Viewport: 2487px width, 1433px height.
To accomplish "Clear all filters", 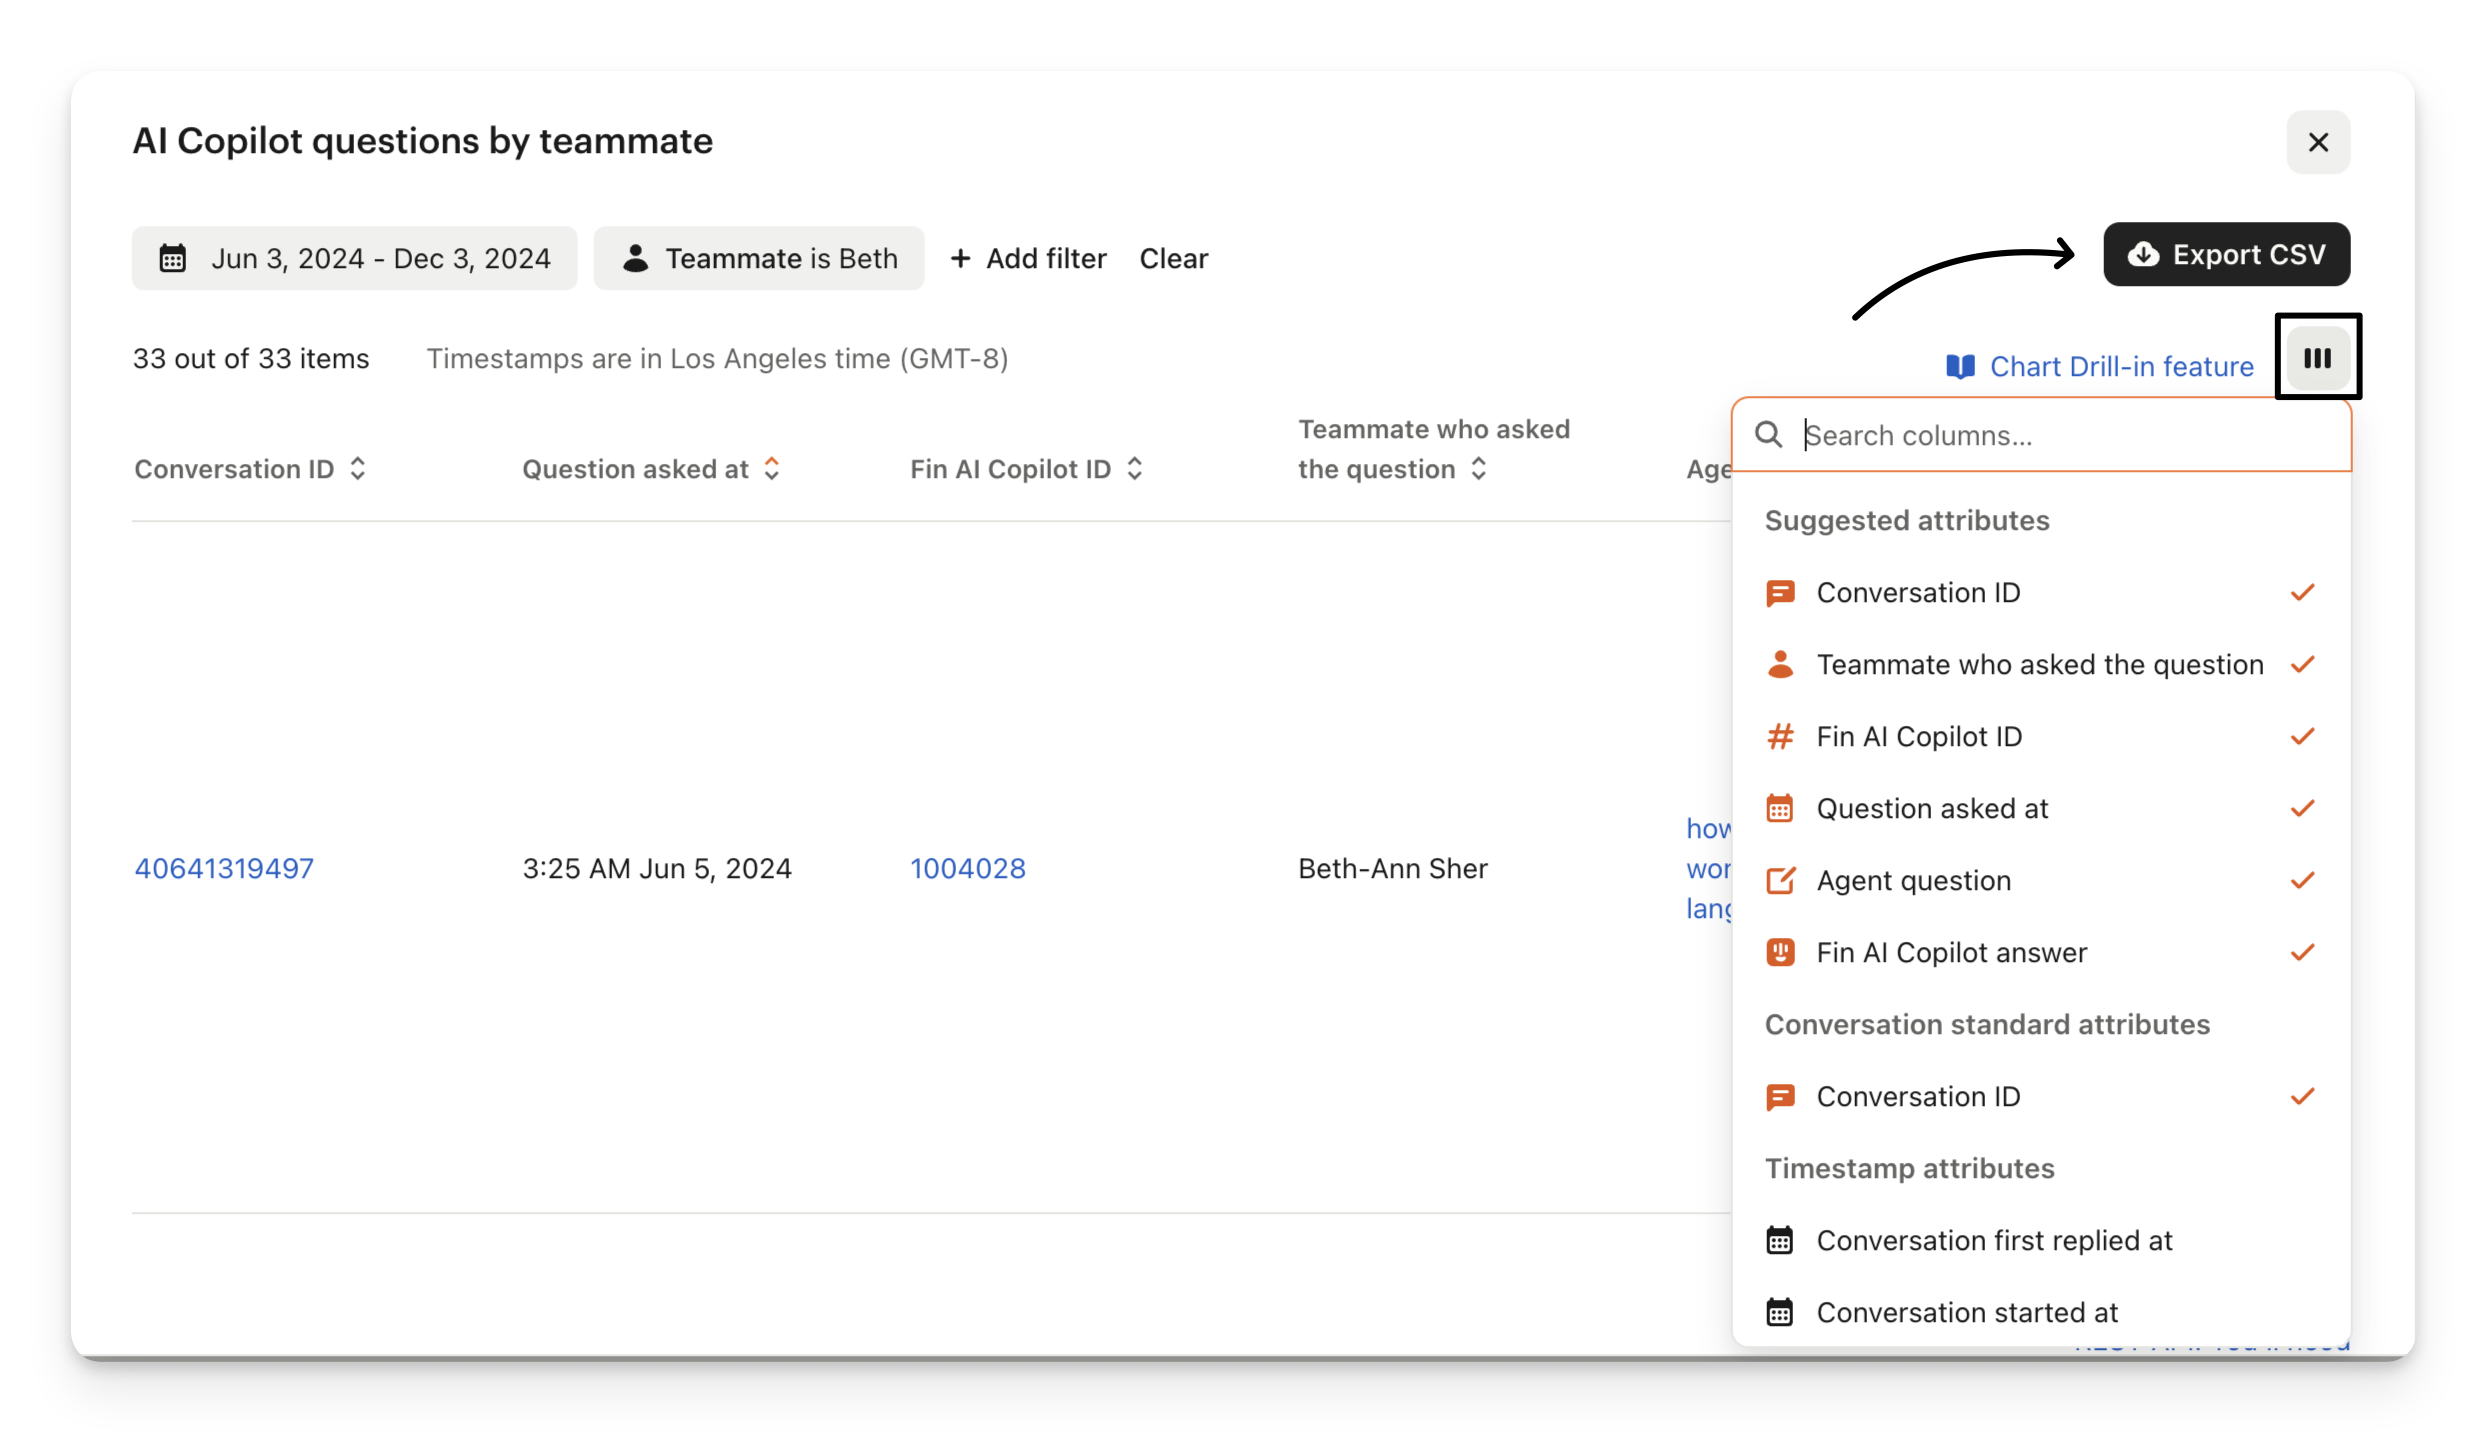I will tap(1173, 258).
